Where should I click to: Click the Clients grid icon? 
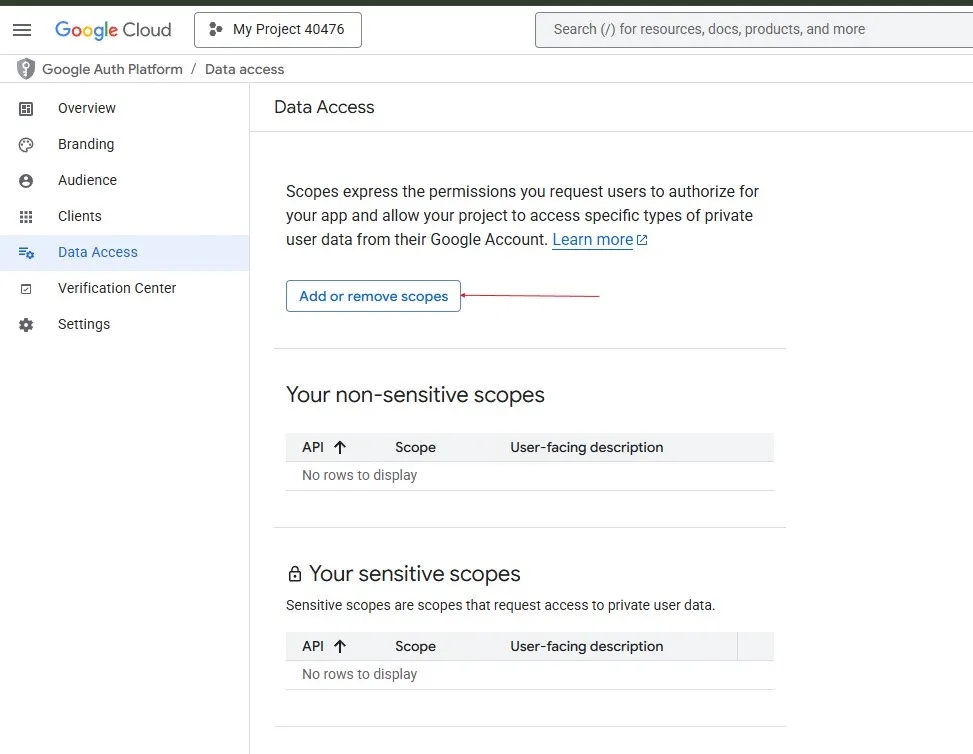(x=26, y=216)
